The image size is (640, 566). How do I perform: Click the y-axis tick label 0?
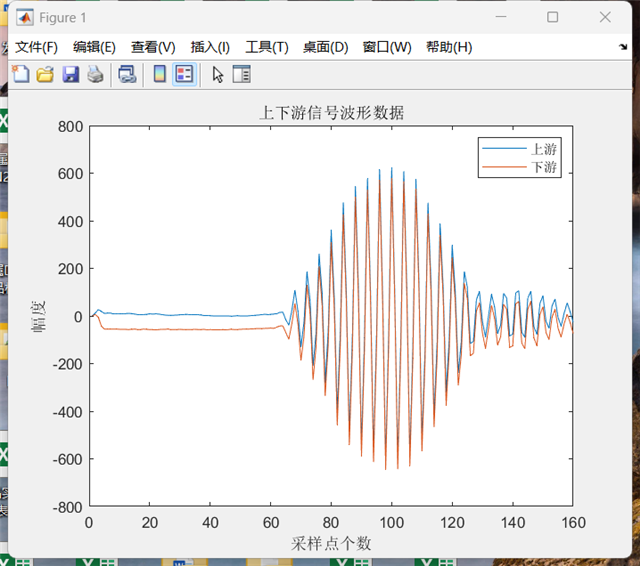click(78, 317)
